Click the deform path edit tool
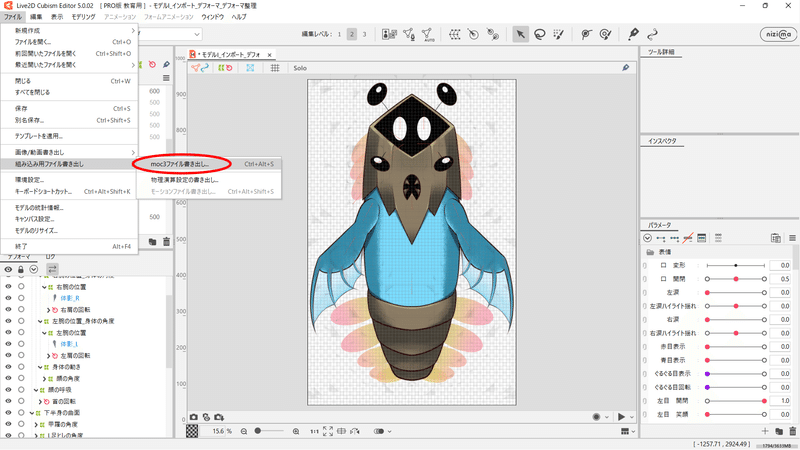The width and height of the screenshot is (800, 450). 586,34
